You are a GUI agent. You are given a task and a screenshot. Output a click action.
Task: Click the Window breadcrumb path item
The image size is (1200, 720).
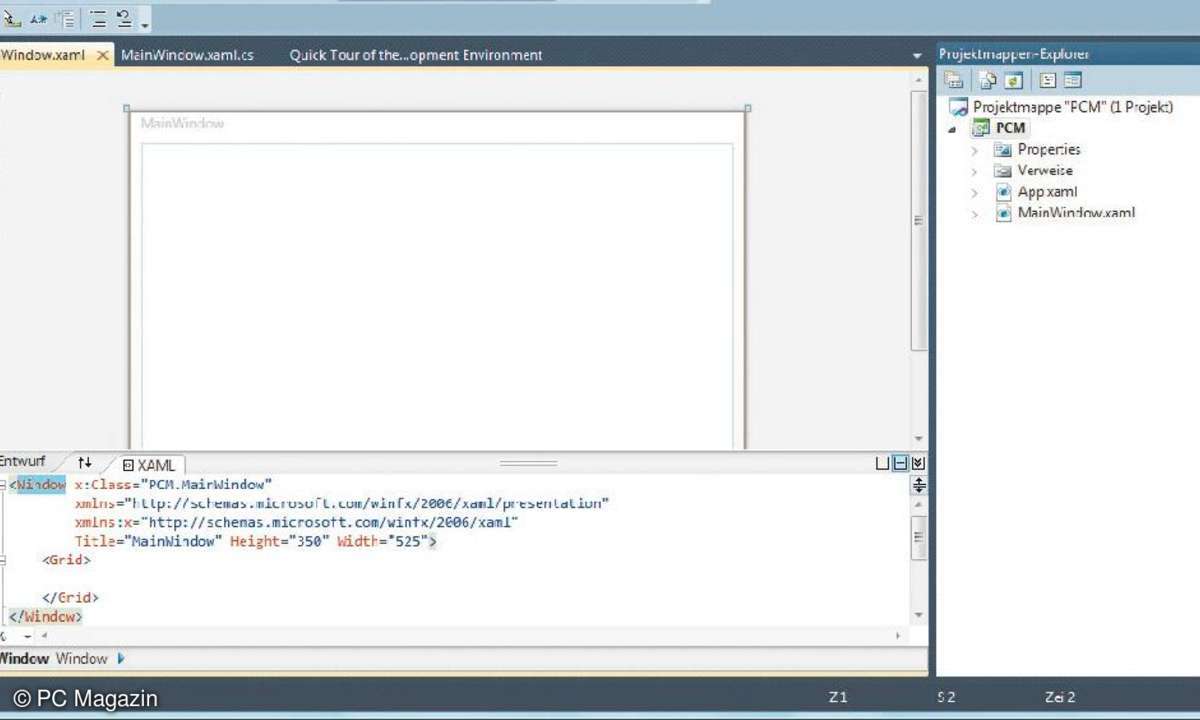coord(81,659)
